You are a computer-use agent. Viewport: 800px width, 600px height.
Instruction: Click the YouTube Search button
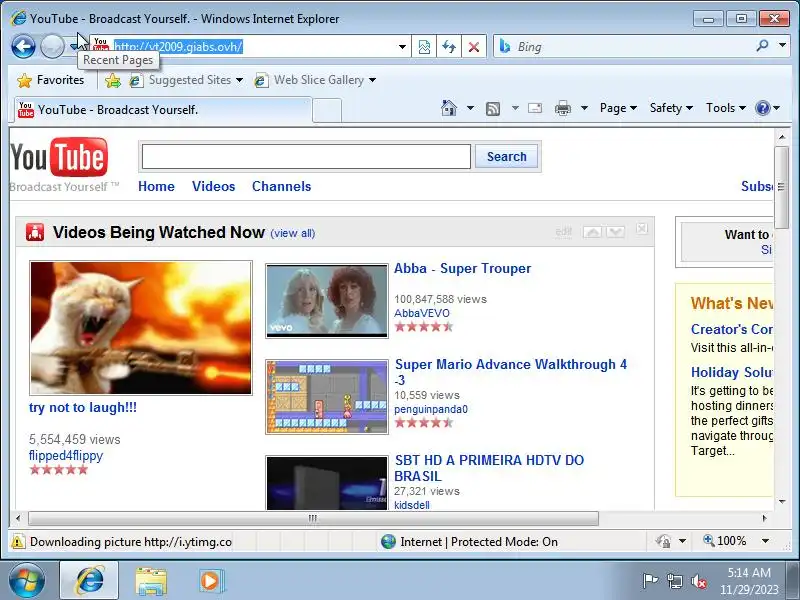[x=506, y=157]
